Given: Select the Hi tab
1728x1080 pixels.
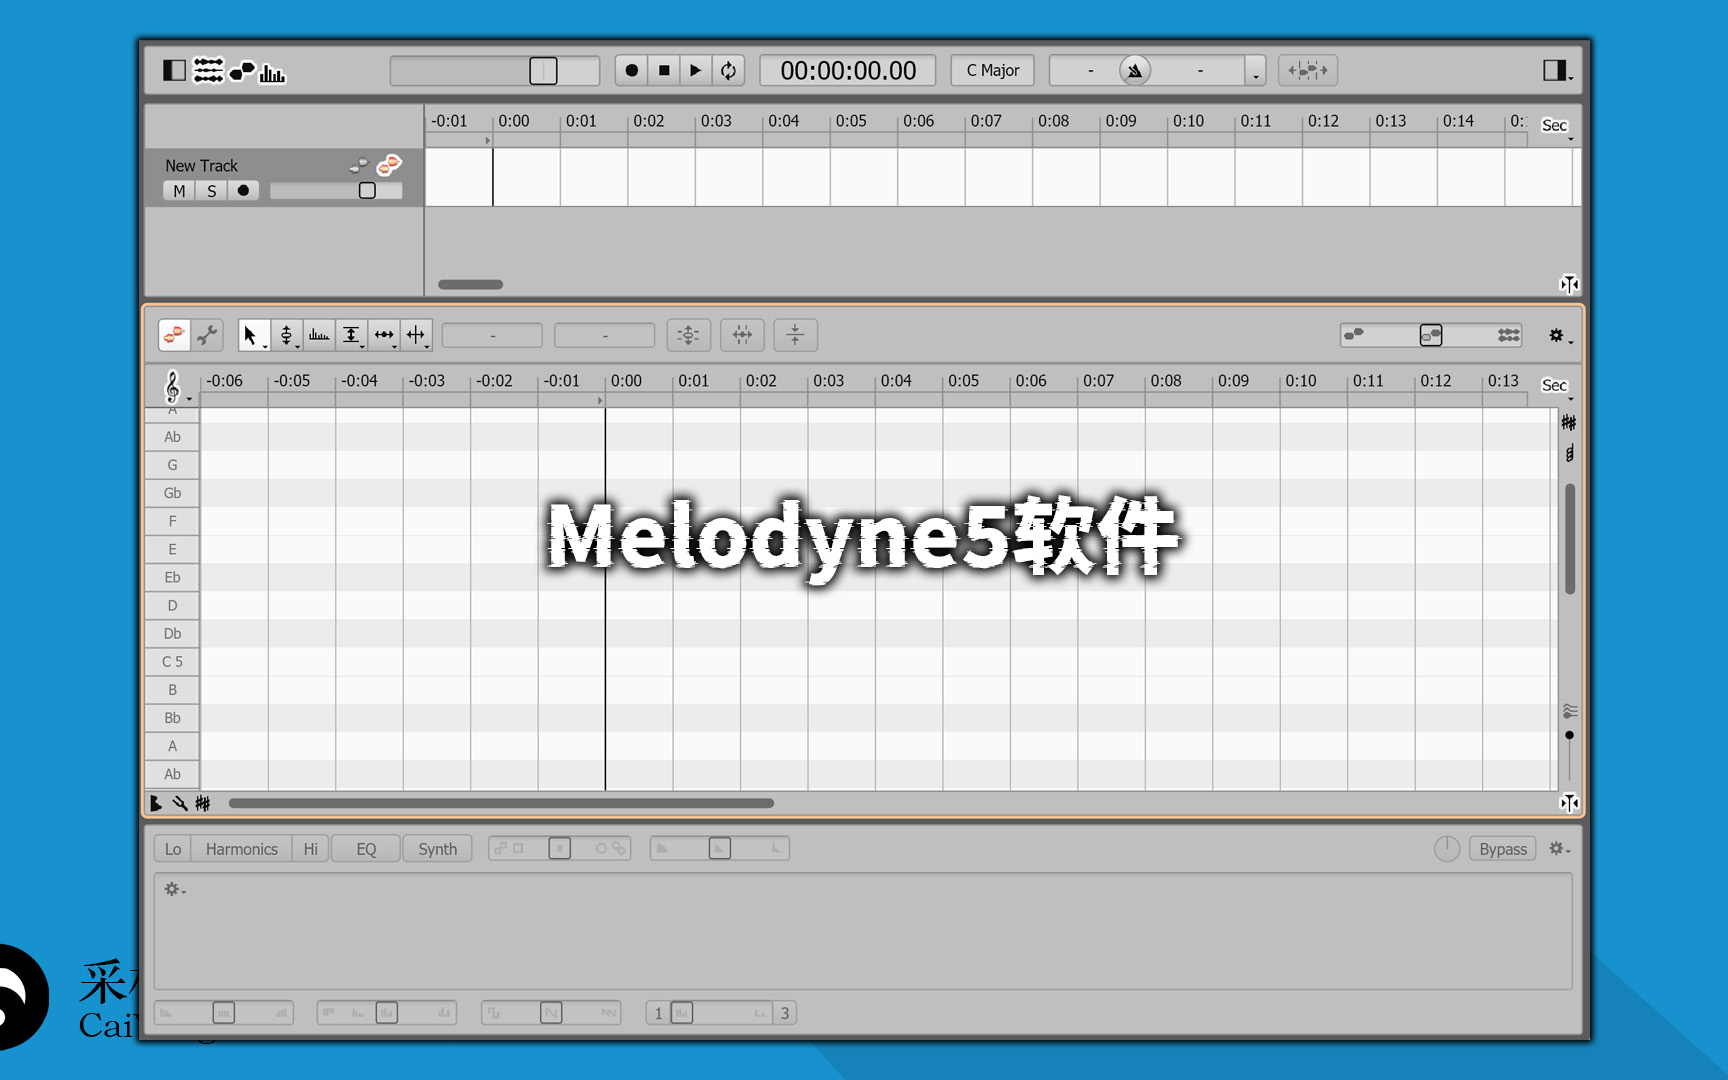Looking at the screenshot, I should click(x=311, y=849).
